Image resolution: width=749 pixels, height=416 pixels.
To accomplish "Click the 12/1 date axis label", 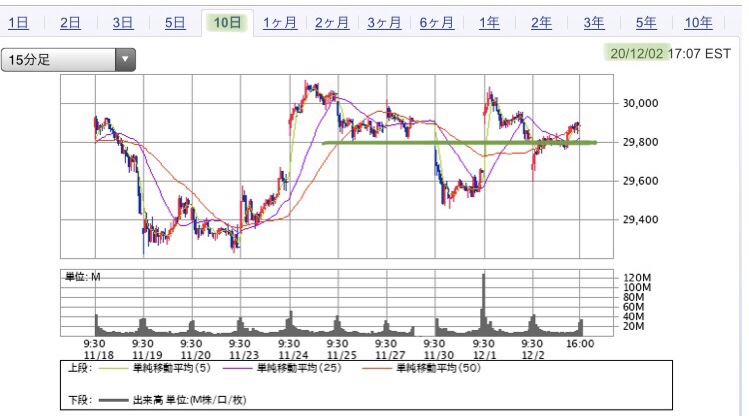I will click(x=484, y=355).
